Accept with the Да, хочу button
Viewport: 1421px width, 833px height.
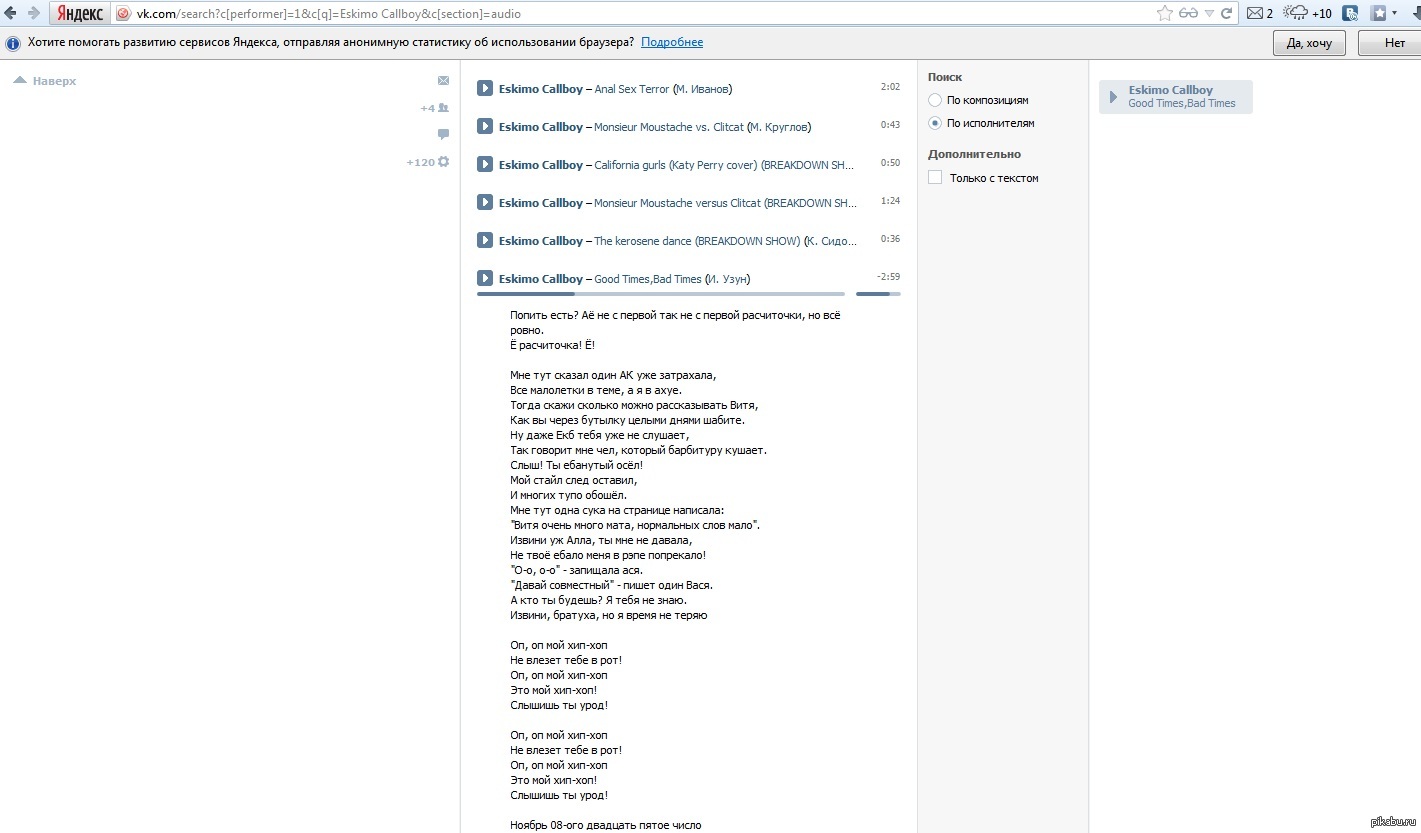click(1309, 43)
